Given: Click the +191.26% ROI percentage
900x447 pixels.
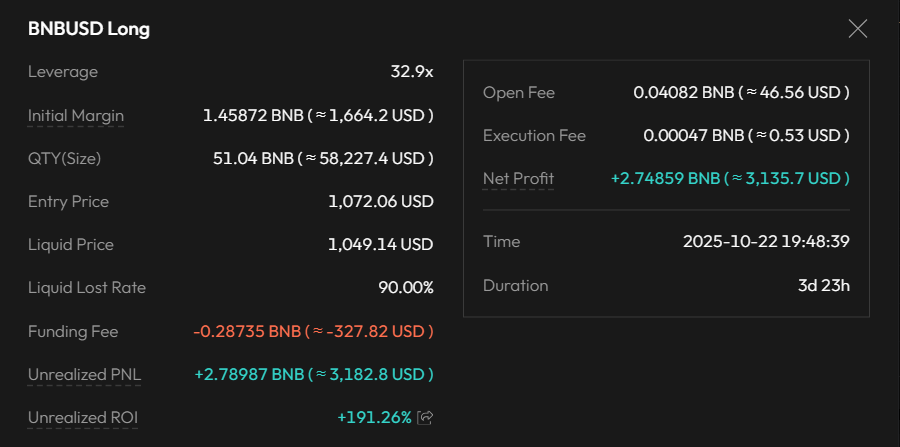Looking at the screenshot, I should 374,417.
